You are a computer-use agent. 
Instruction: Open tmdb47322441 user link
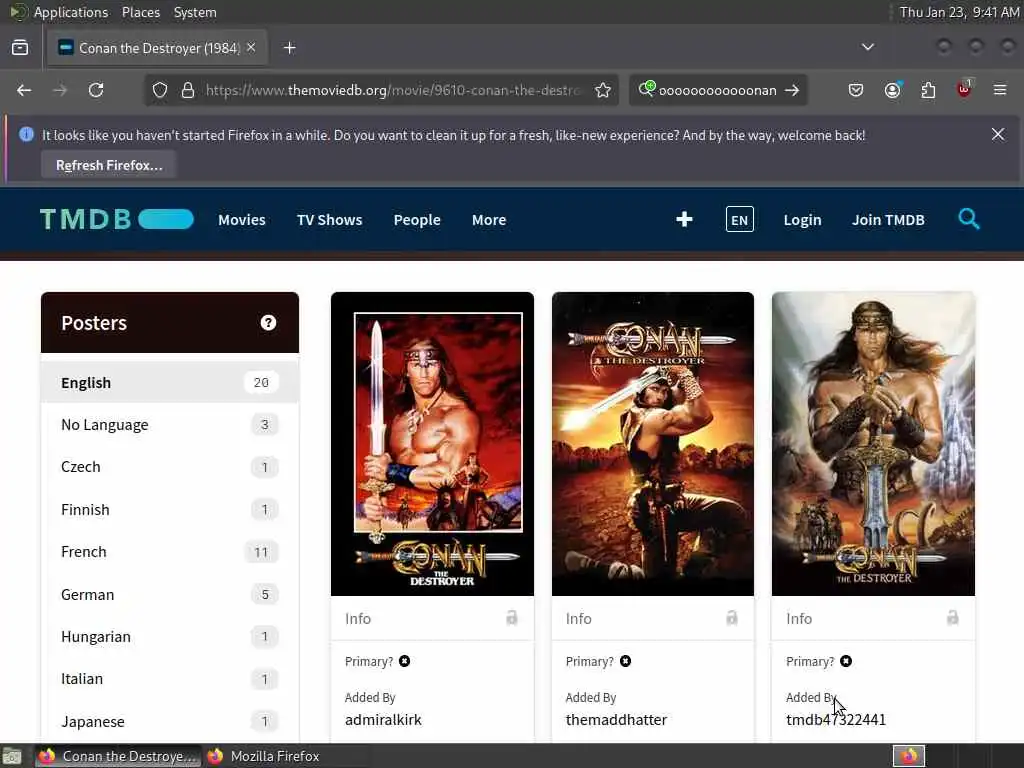[836, 720]
